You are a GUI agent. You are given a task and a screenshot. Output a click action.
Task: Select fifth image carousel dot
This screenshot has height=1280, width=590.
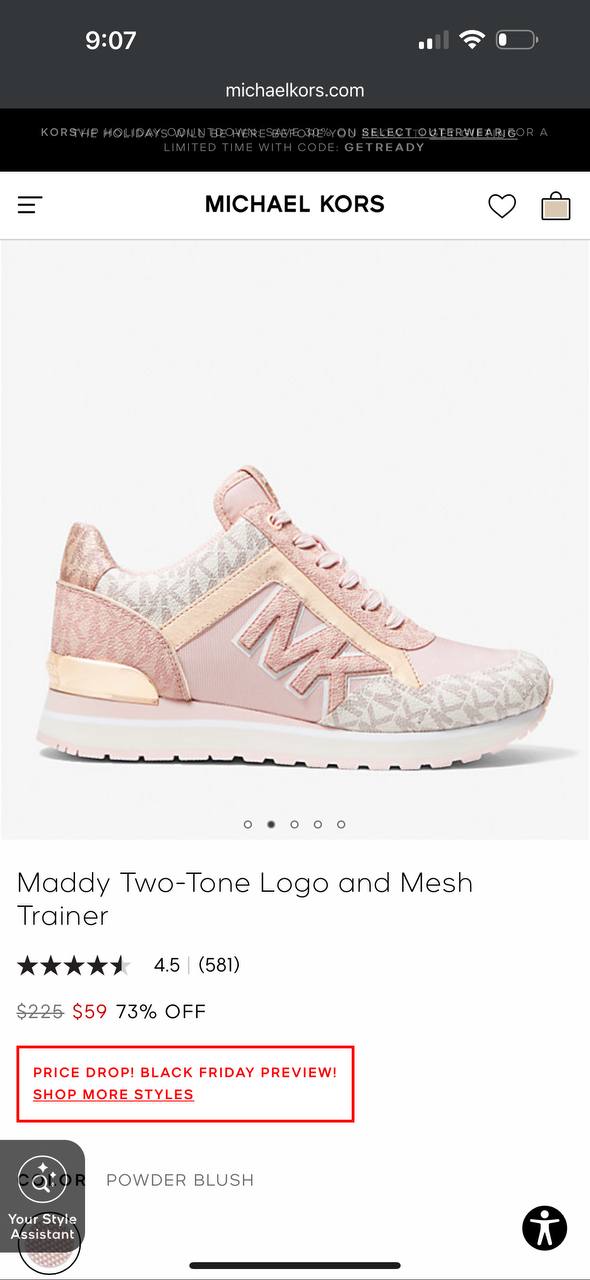point(341,824)
